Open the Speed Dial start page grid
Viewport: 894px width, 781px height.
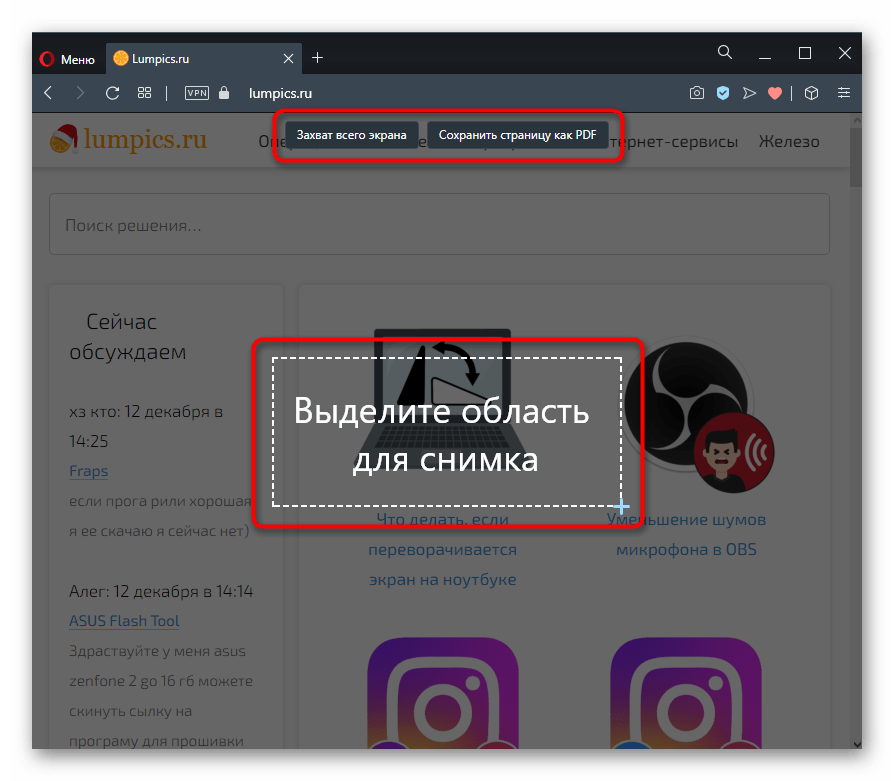144,93
